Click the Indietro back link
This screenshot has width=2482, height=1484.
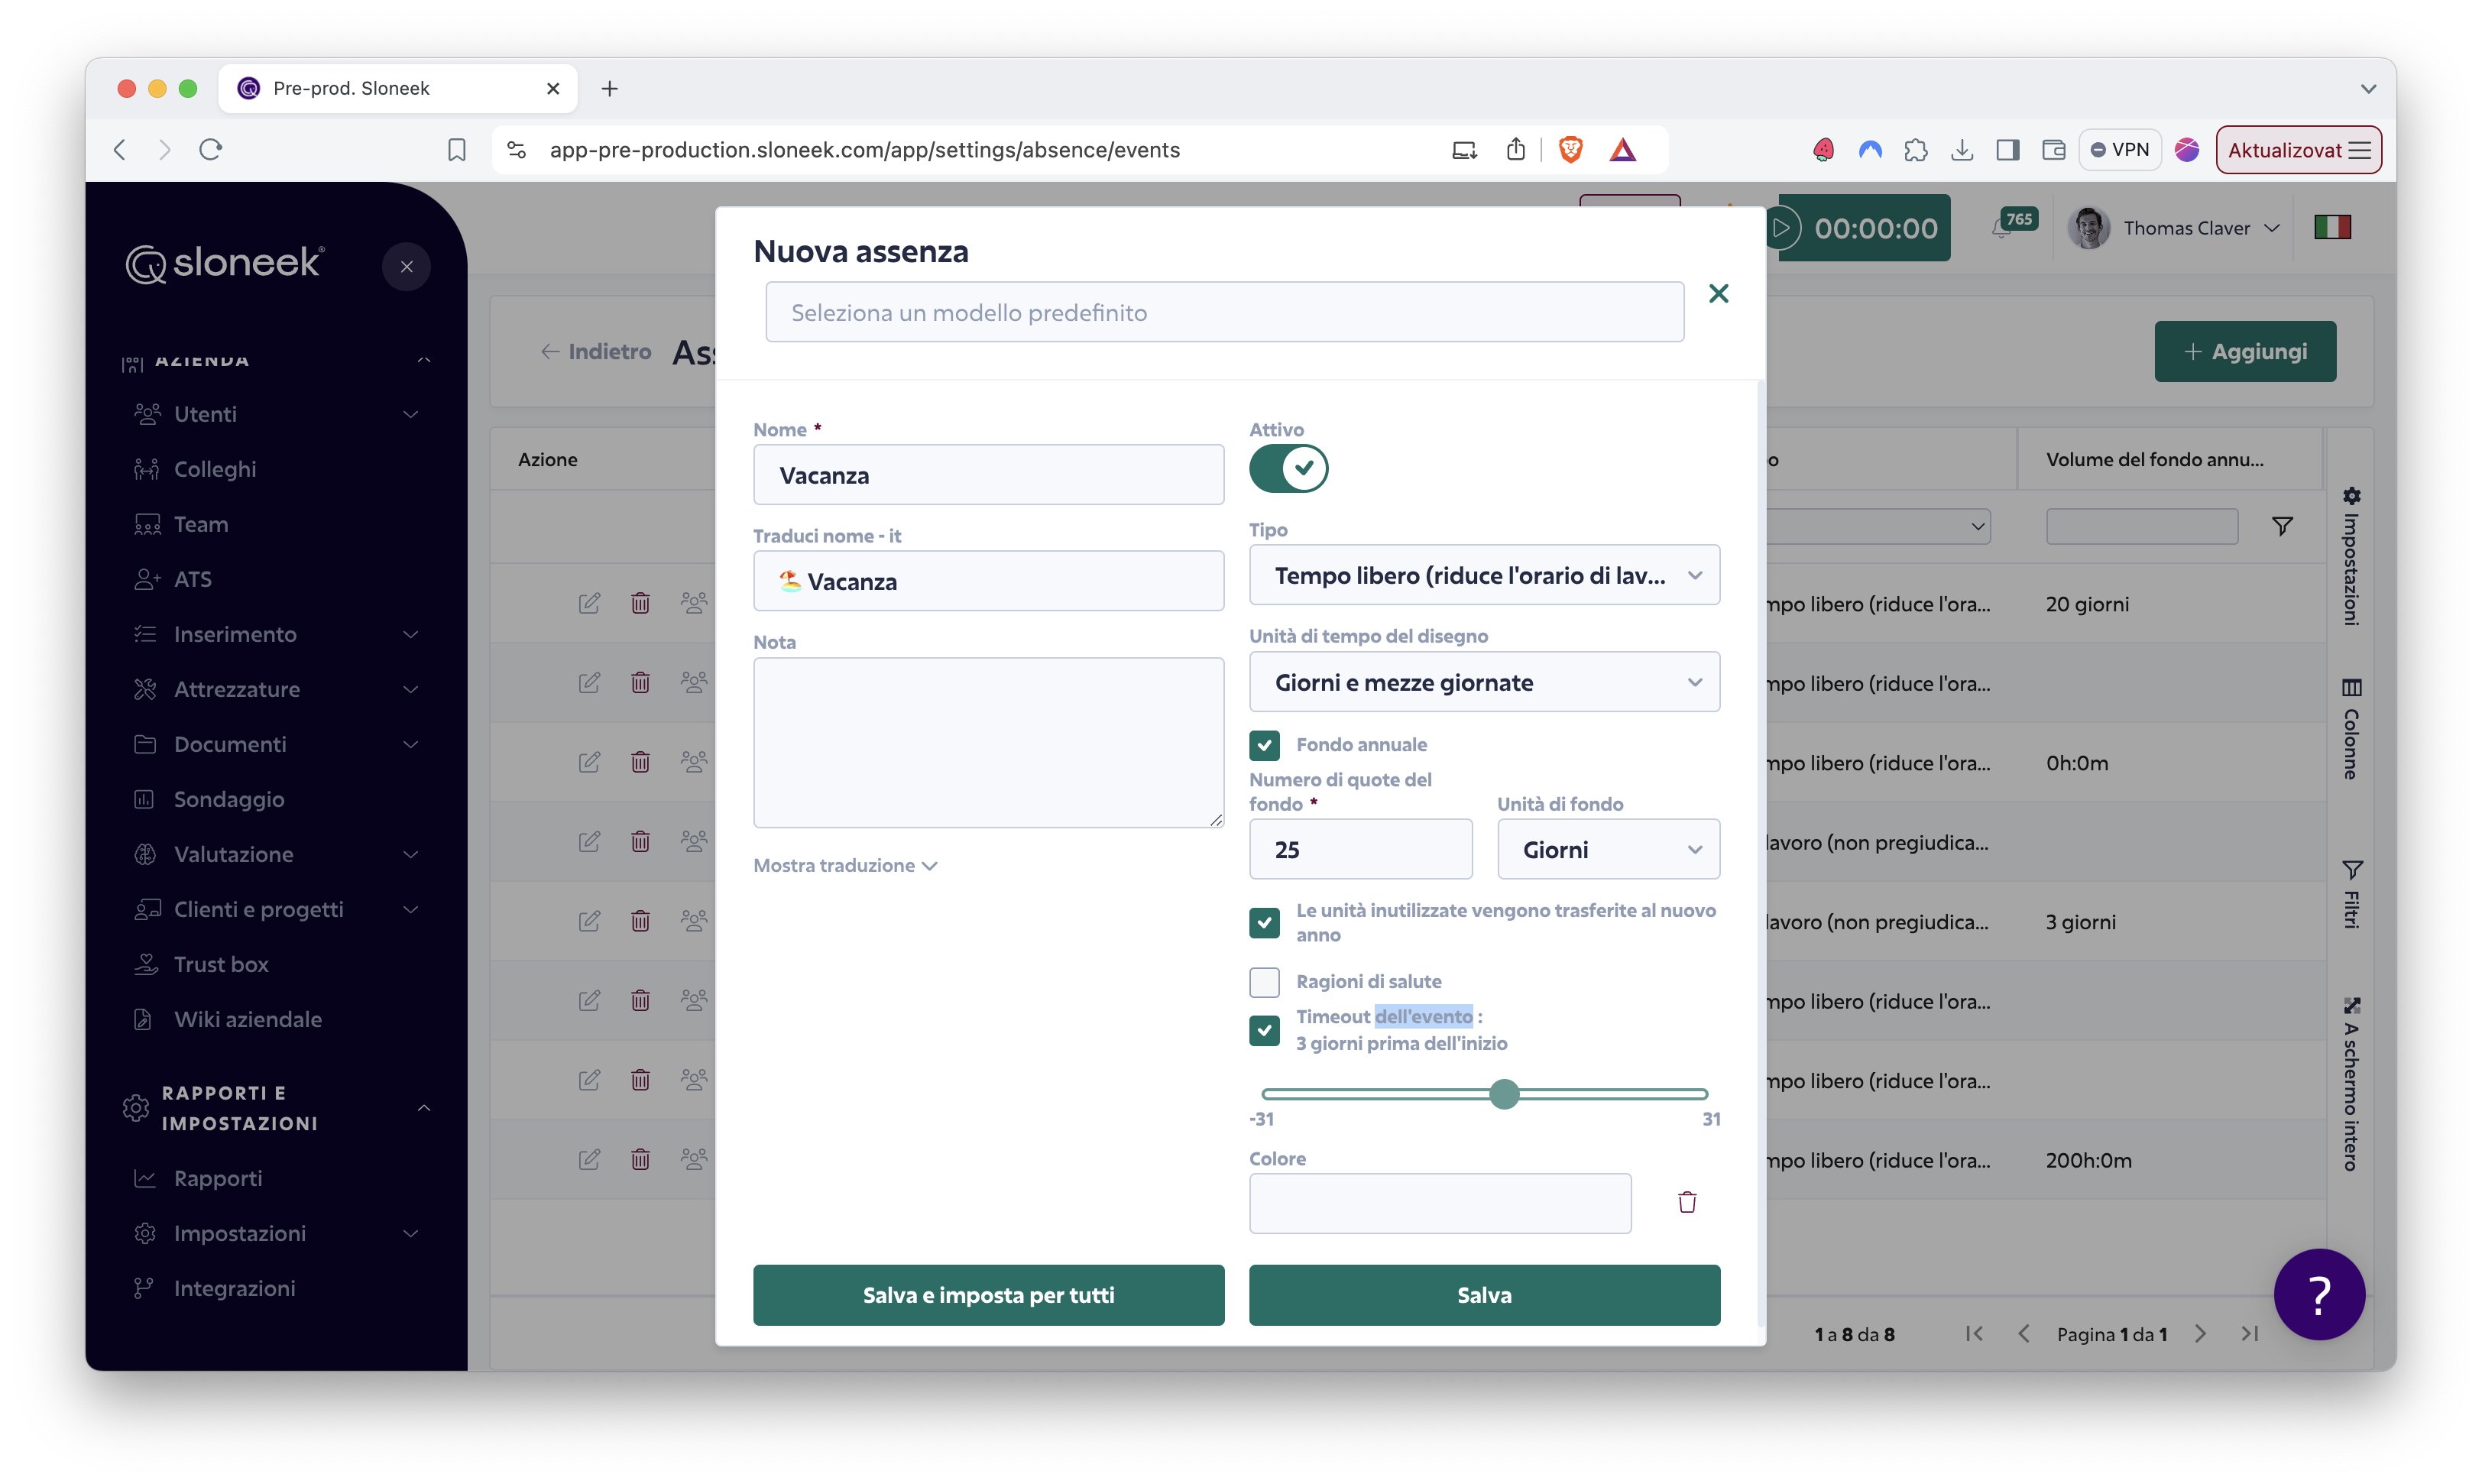point(596,351)
